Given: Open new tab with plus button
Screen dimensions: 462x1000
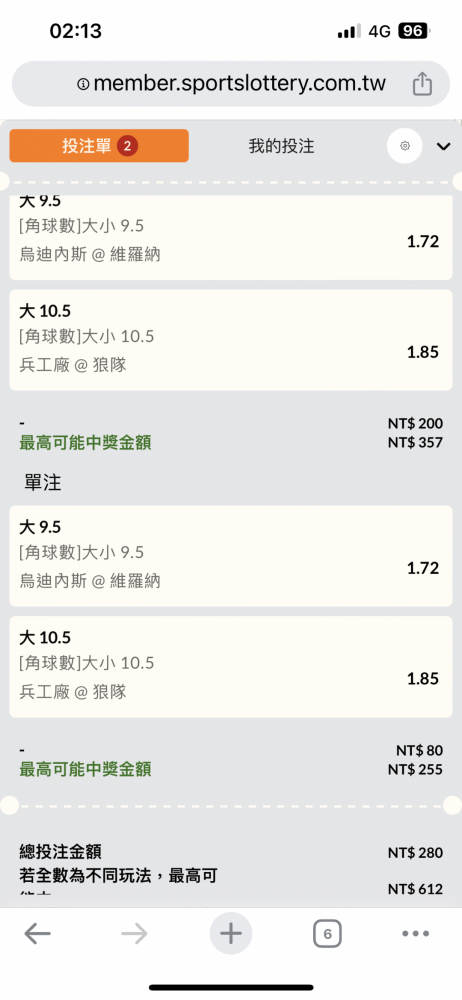Looking at the screenshot, I should (x=231, y=934).
